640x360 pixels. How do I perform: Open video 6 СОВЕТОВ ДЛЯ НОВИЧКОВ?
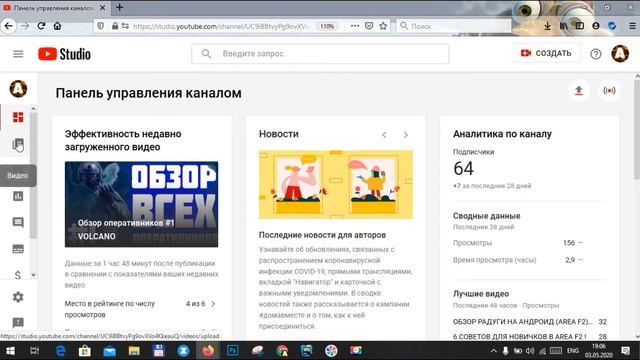(519, 336)
